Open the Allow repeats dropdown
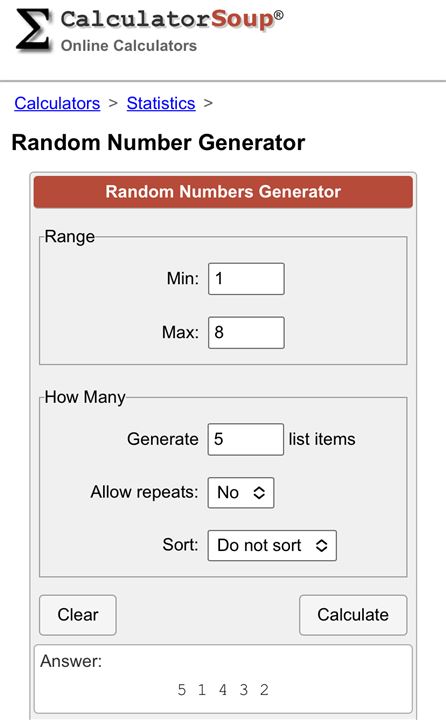446x720 pixels. pyautogui.click(x=241, y=493)
